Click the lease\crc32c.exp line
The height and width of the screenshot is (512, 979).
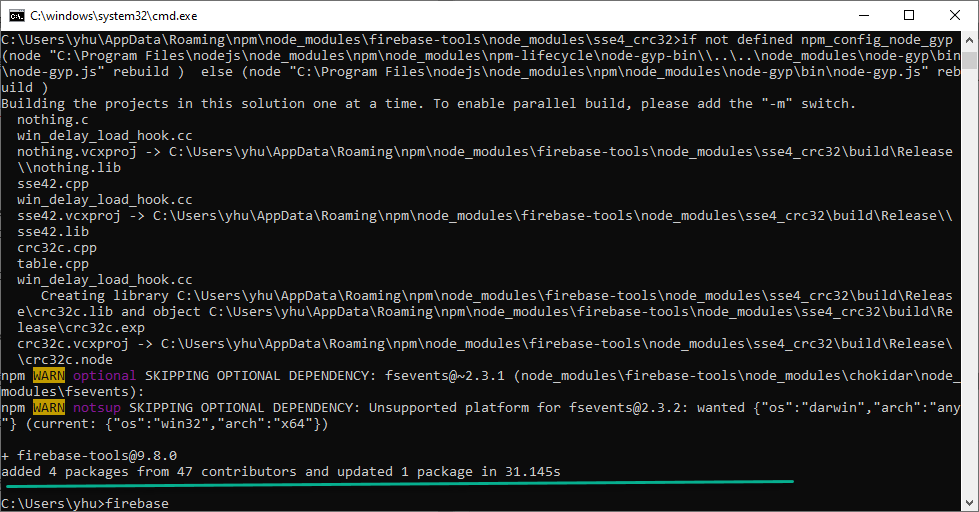(81, 328)
